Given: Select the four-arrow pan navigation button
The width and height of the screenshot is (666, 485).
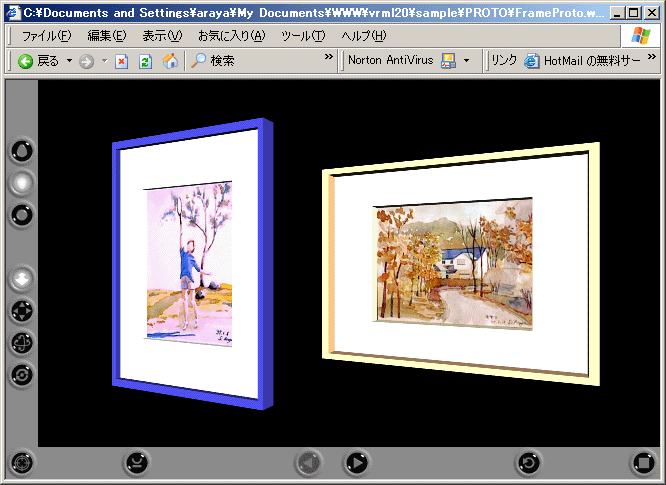Looking at the screenshot, I should (22, 311).
